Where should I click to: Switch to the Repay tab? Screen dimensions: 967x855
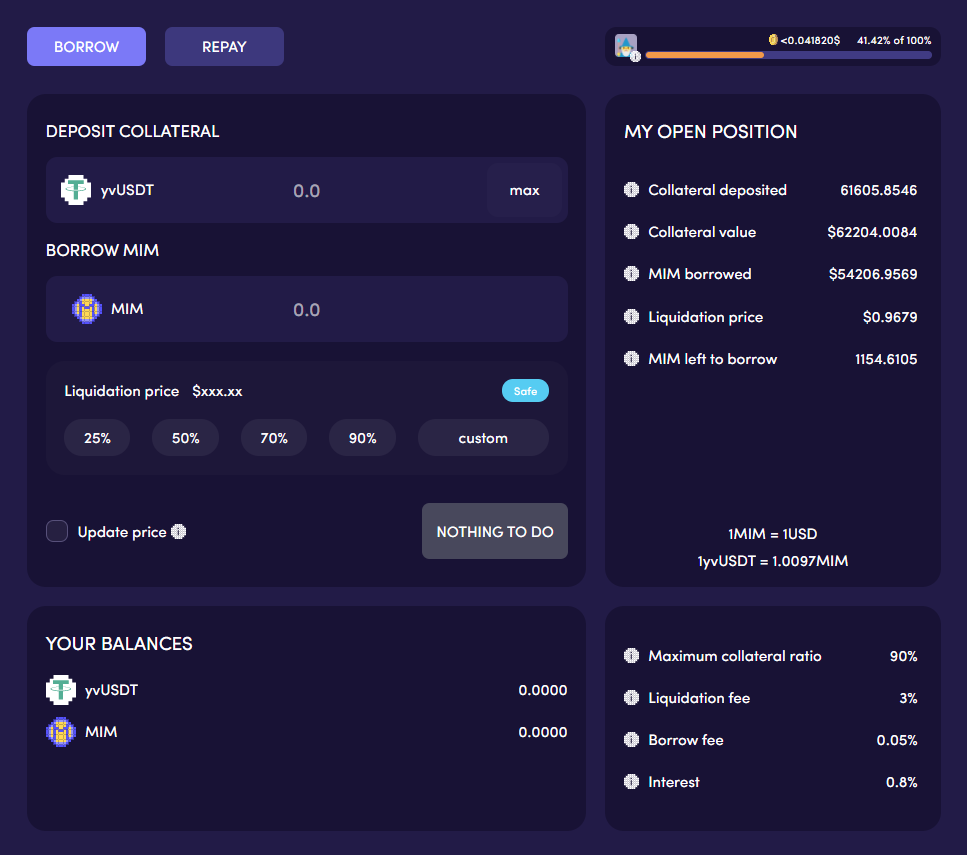pyautogui.click(x=224, y=47)
